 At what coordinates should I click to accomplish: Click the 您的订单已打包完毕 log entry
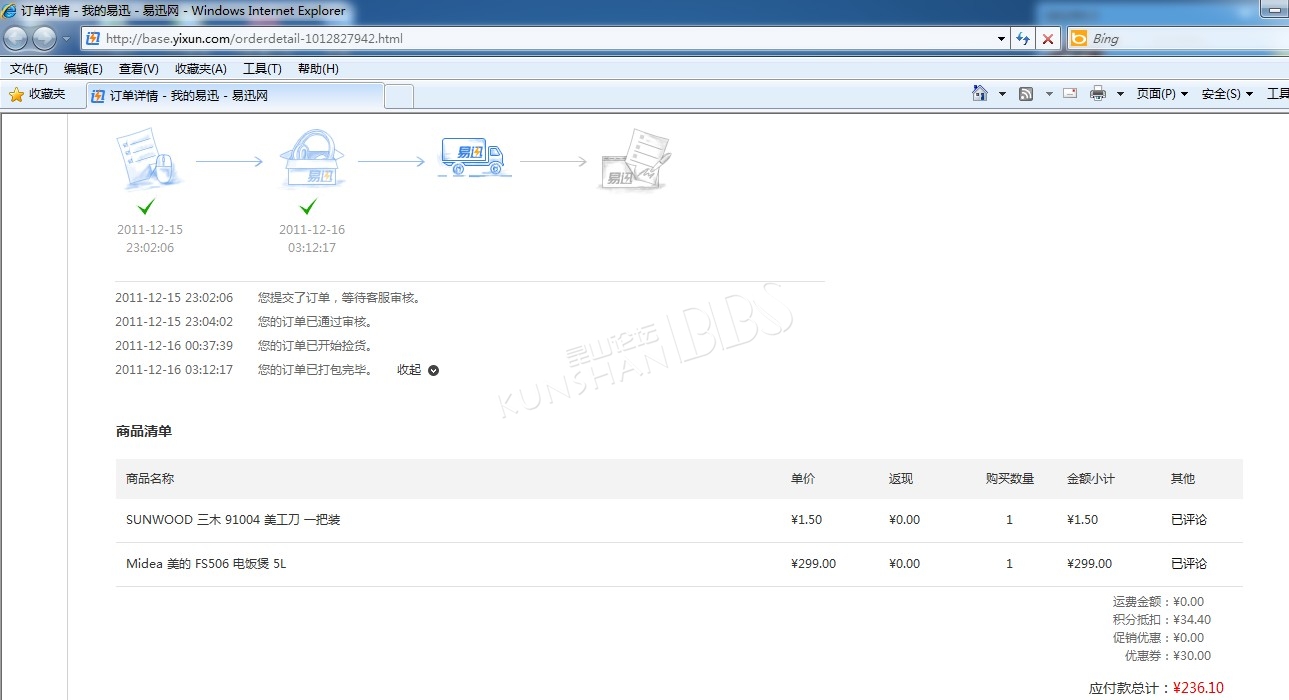(x=315, y=370)
